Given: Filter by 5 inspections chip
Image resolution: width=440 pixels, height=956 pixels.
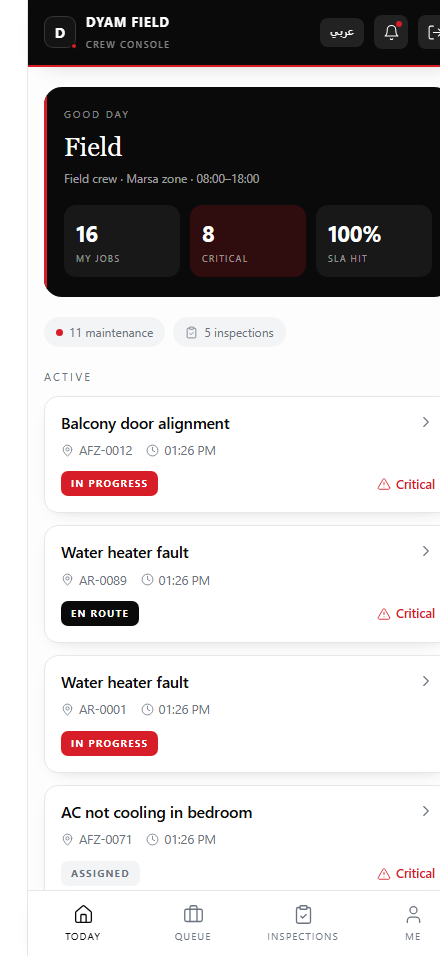Looking at the screenshot, I should point(229,332).
